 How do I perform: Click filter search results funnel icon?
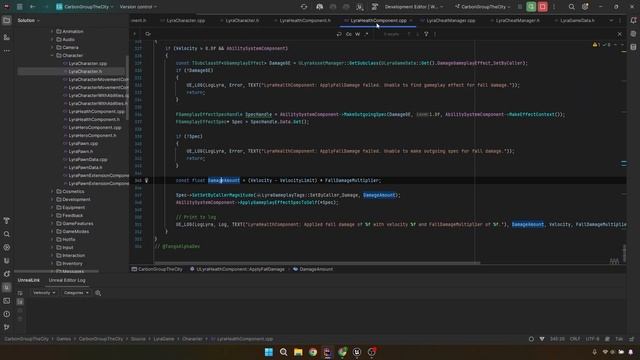coord(426,34)
